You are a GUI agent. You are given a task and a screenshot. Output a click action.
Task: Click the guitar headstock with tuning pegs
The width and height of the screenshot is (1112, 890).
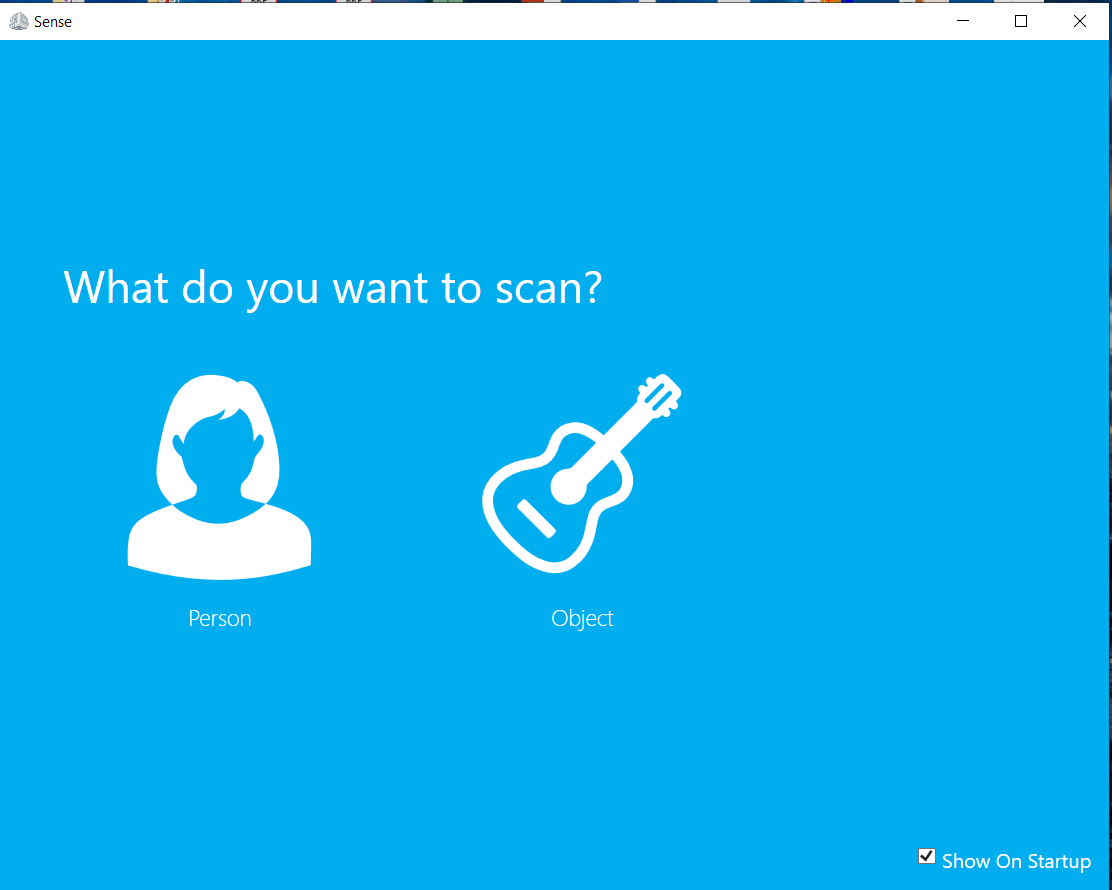659,394
